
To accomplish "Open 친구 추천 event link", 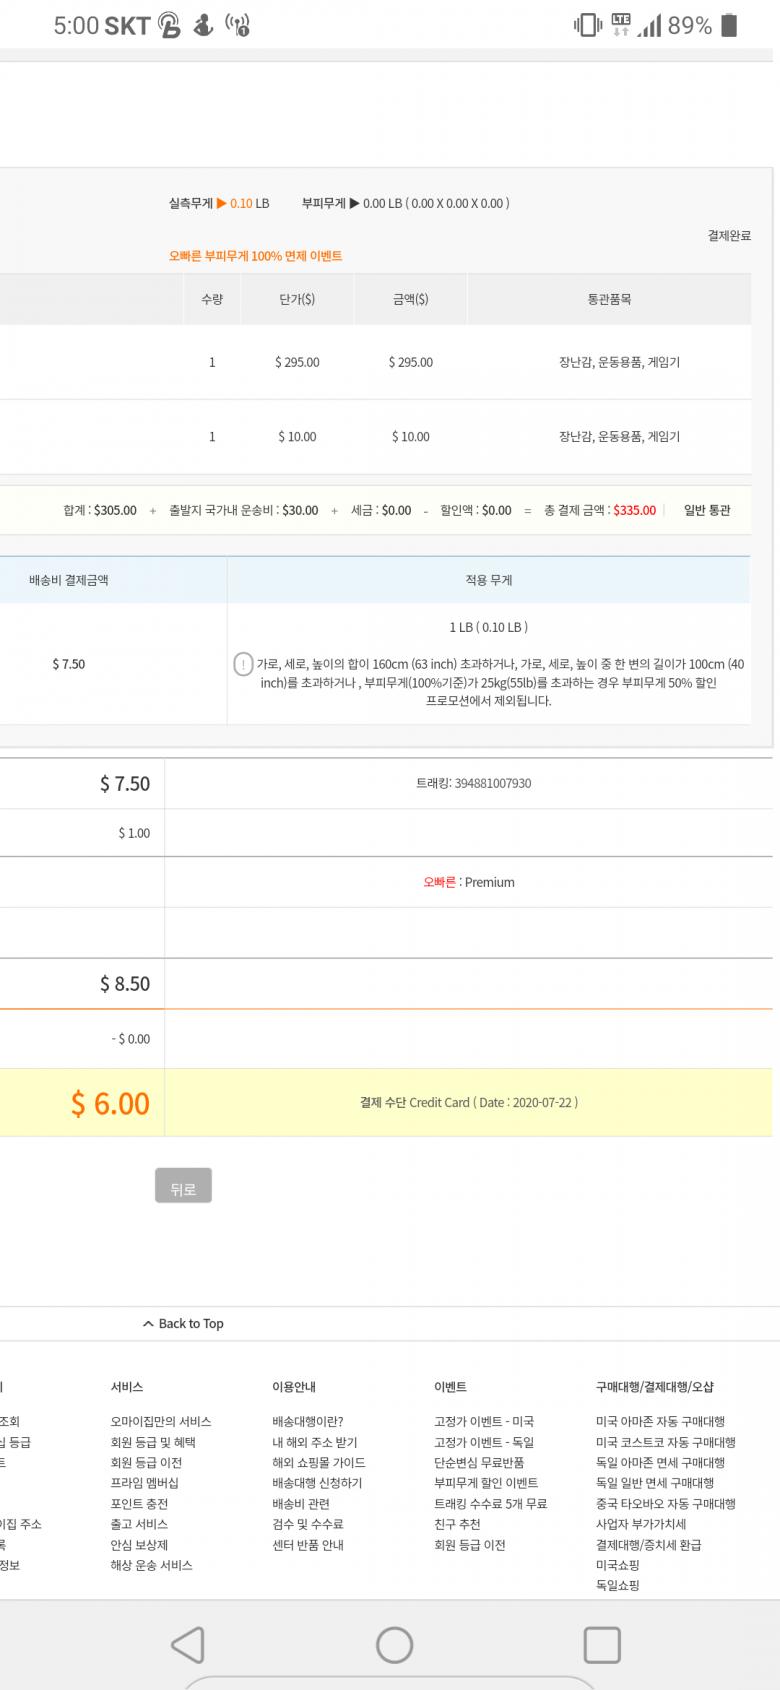I will 457,1524.
